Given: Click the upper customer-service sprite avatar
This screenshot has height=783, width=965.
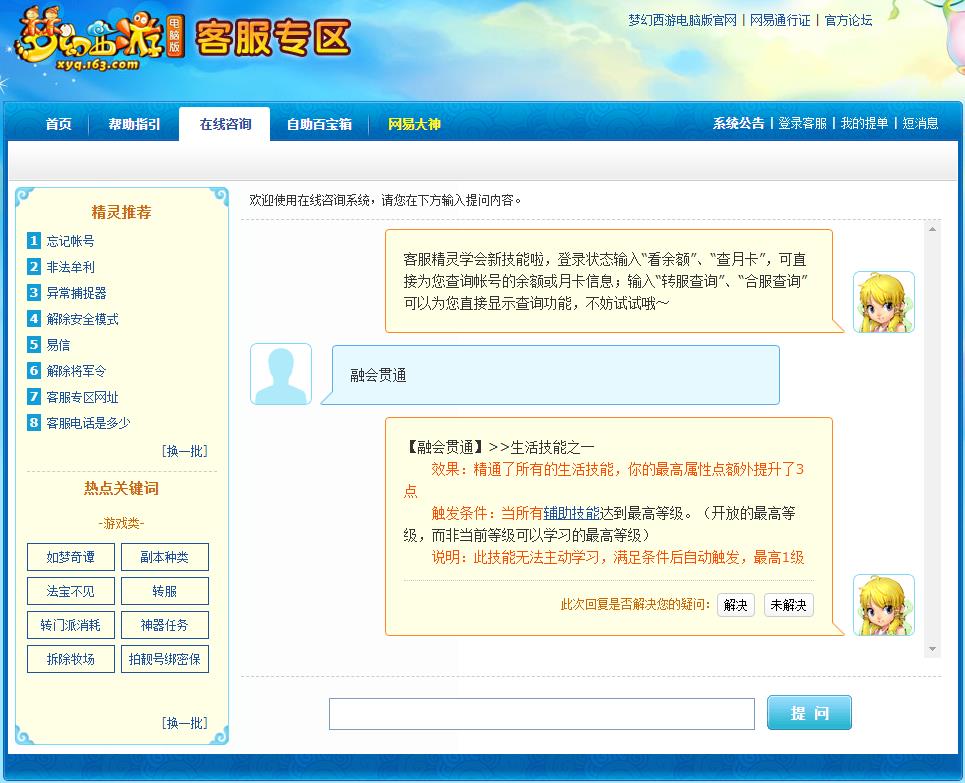Looking at the screenshot, I should [884, 302].
